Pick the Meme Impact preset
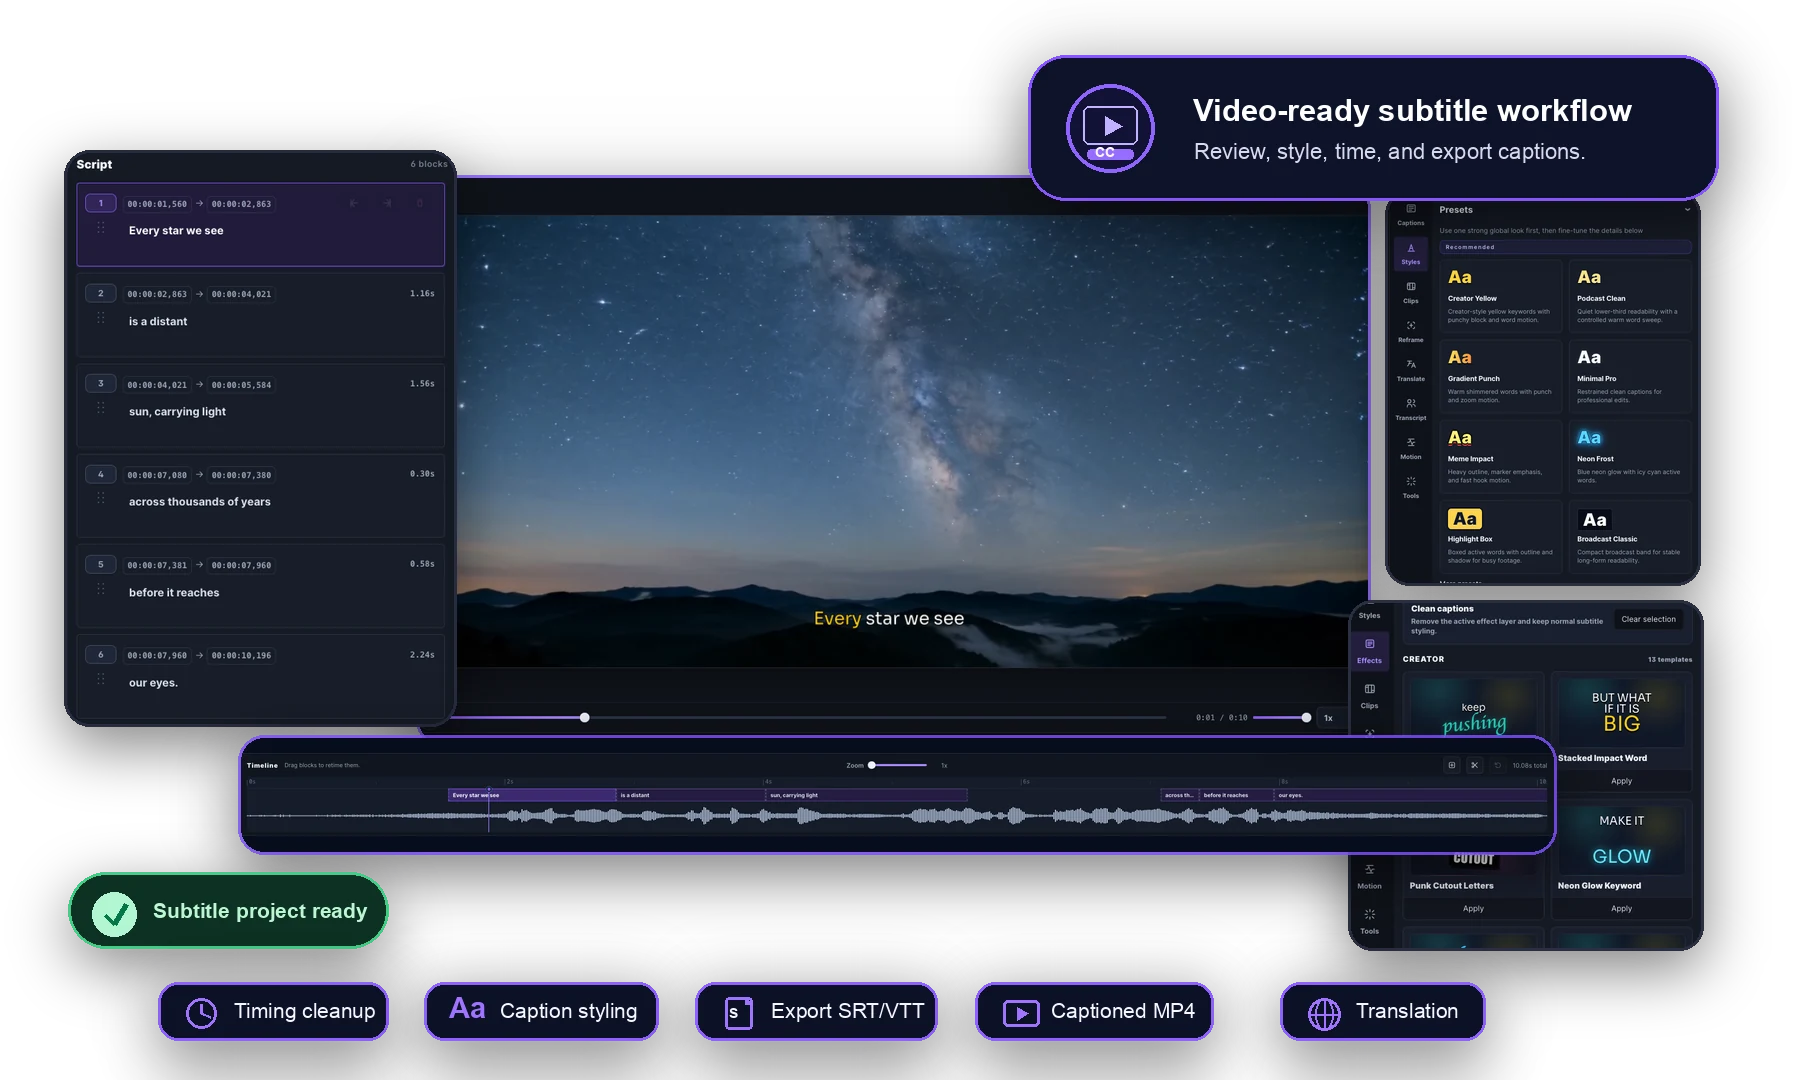The height and width of the screenshot is (1080, 1800). click(1499, 456)
